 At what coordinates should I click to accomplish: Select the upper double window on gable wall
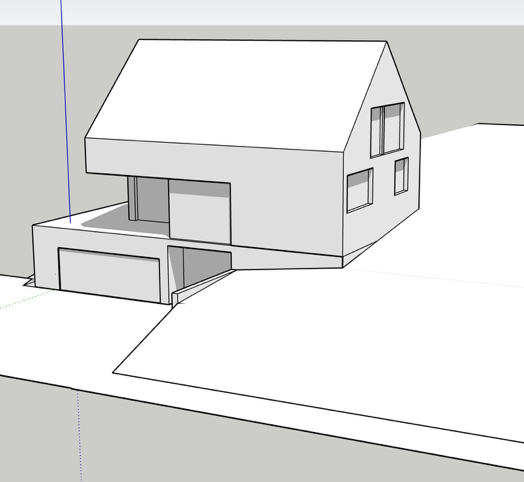(x=387, y=130)
